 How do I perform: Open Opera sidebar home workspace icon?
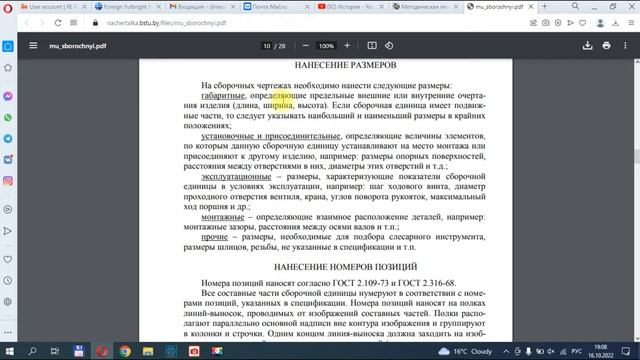pyautogui.click(x=8, y=46)
